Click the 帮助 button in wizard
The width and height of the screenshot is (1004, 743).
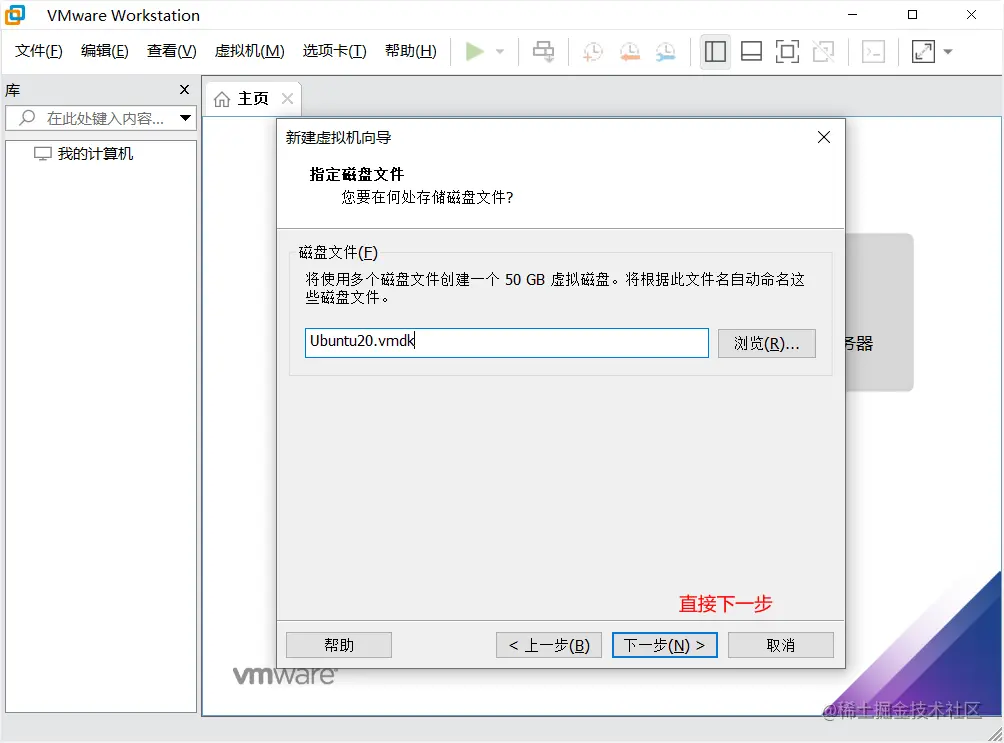coord(339,645)
